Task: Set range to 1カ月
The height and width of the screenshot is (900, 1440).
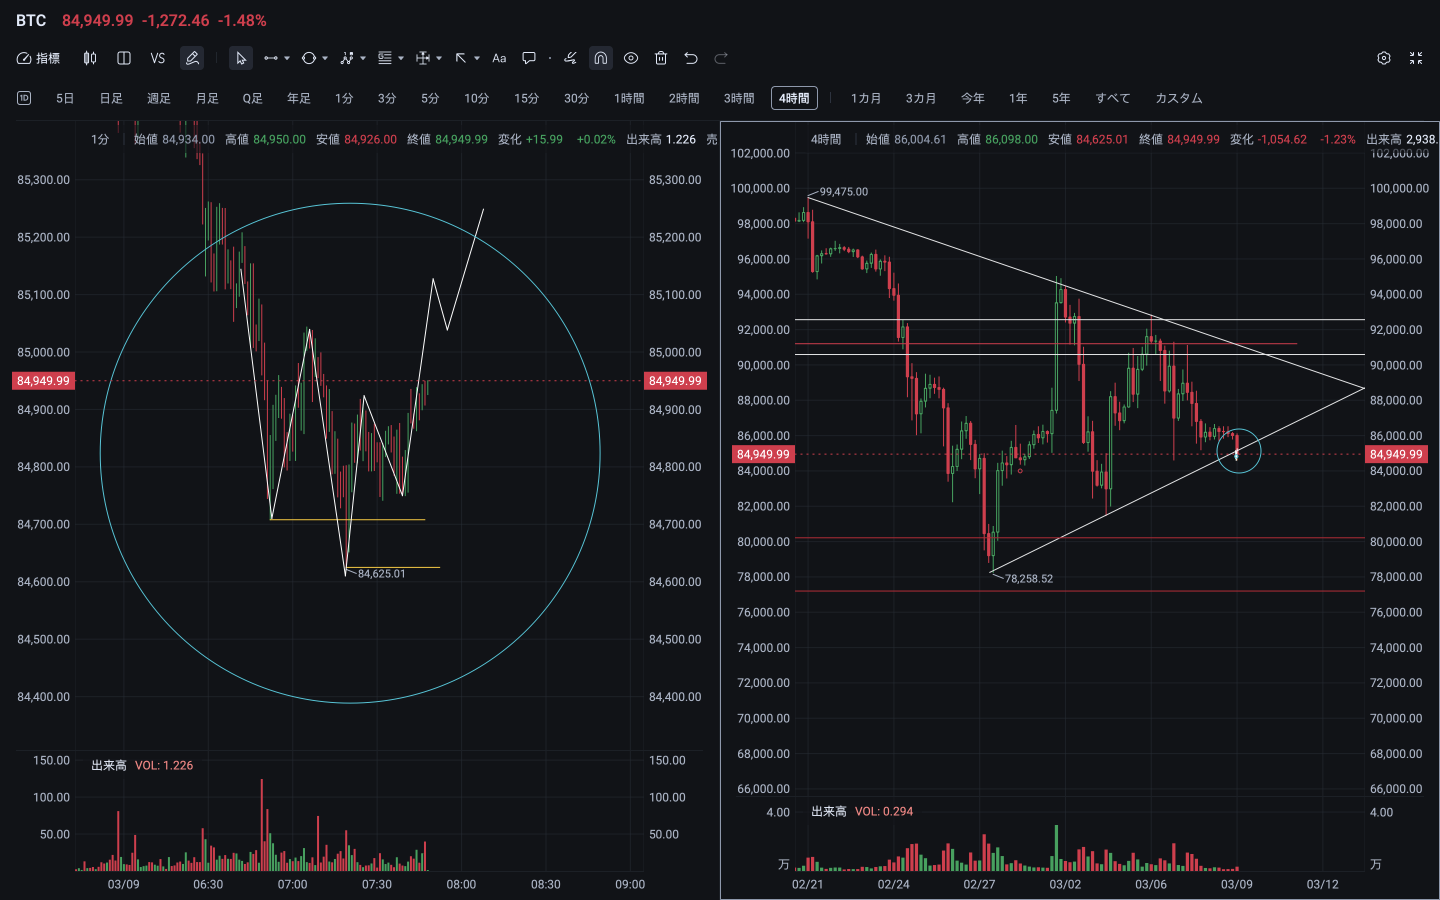Action: tap(866, 98)
